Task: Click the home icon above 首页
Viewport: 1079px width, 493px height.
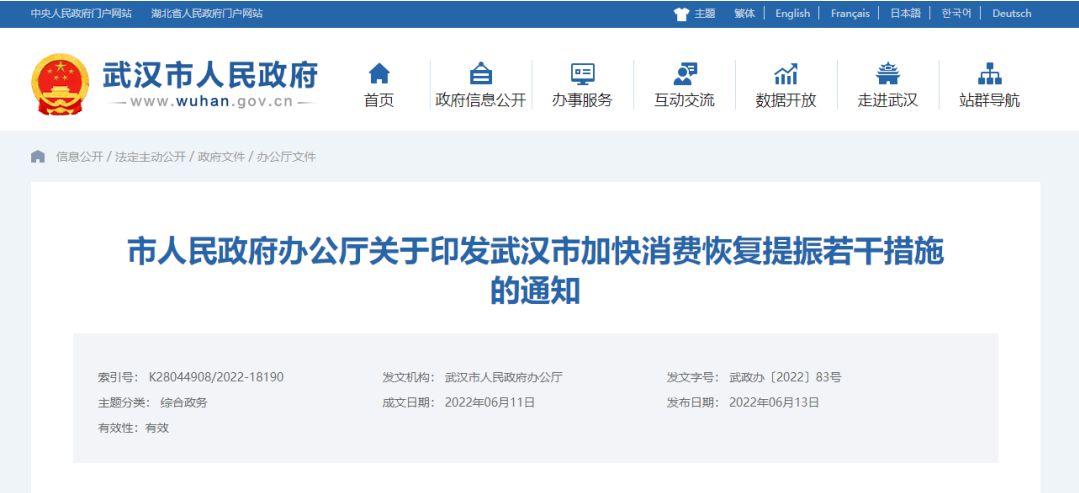Action: click(379, 74)
